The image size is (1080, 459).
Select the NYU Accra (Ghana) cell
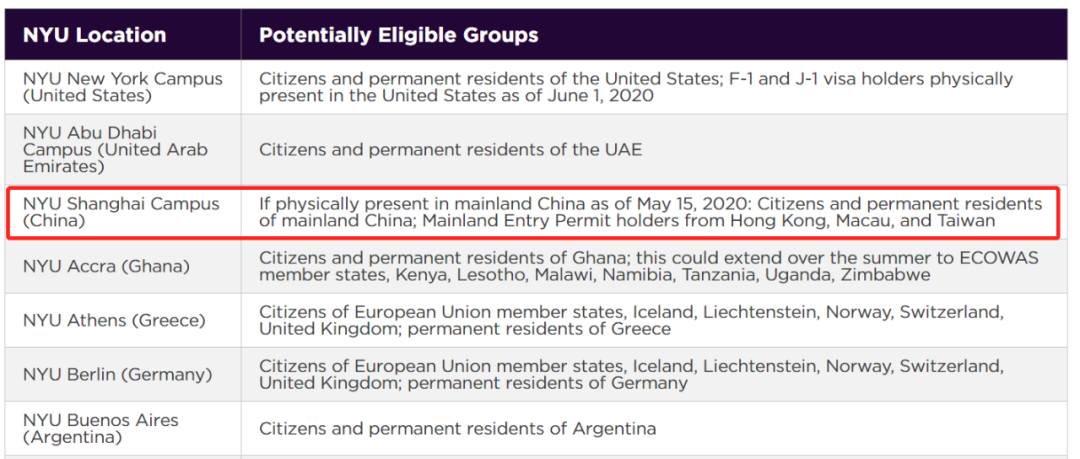click(106, 266)
